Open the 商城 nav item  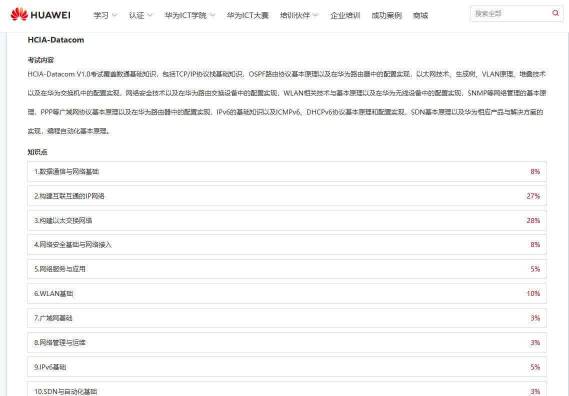pyautogui.click(x=420, y=15)
